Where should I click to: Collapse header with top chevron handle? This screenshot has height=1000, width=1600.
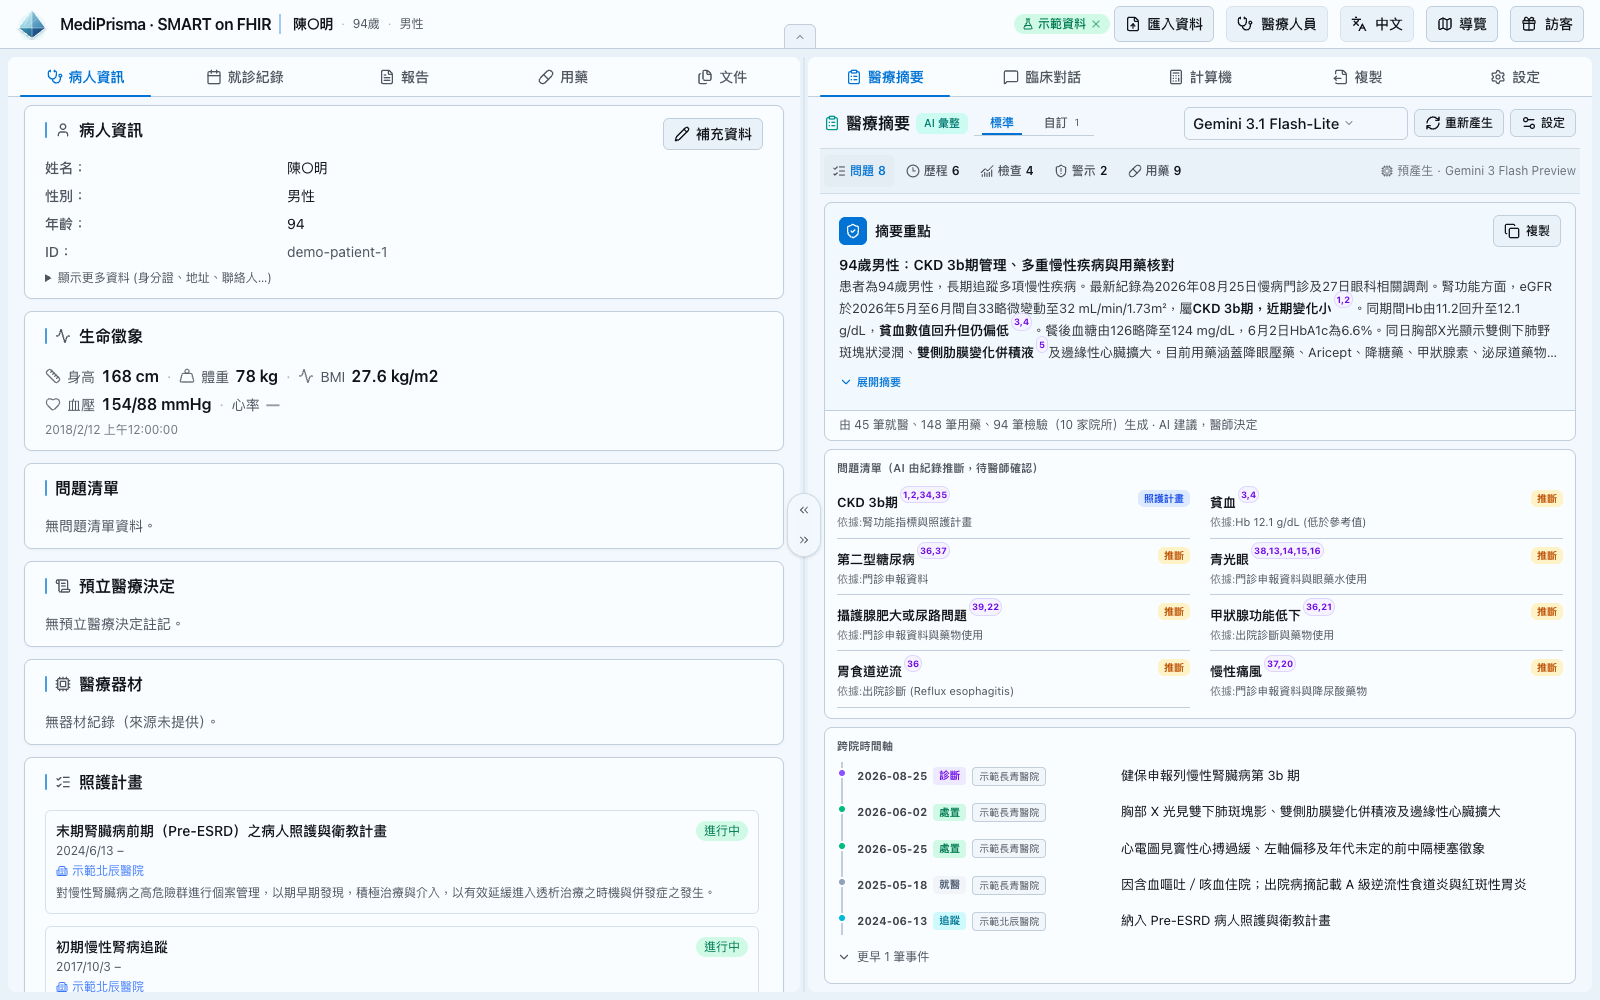(800, 37)
